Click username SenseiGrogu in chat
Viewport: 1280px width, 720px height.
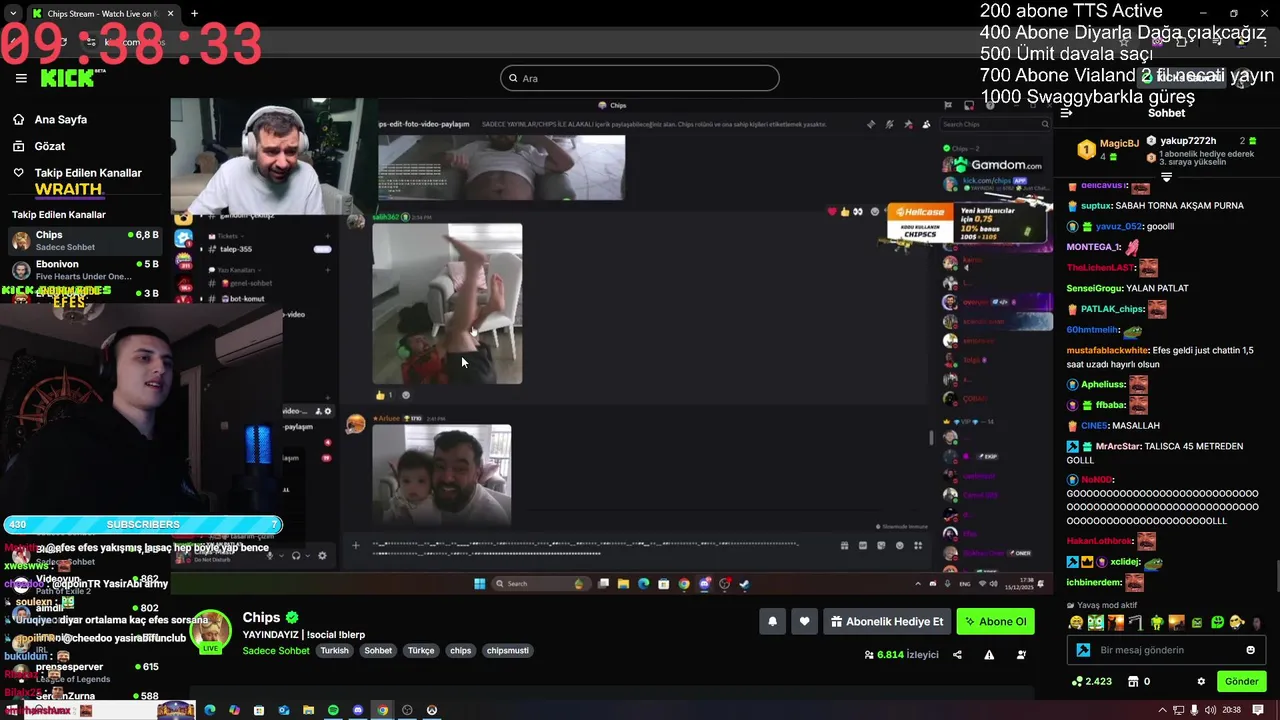click(x=1094, y=288)
